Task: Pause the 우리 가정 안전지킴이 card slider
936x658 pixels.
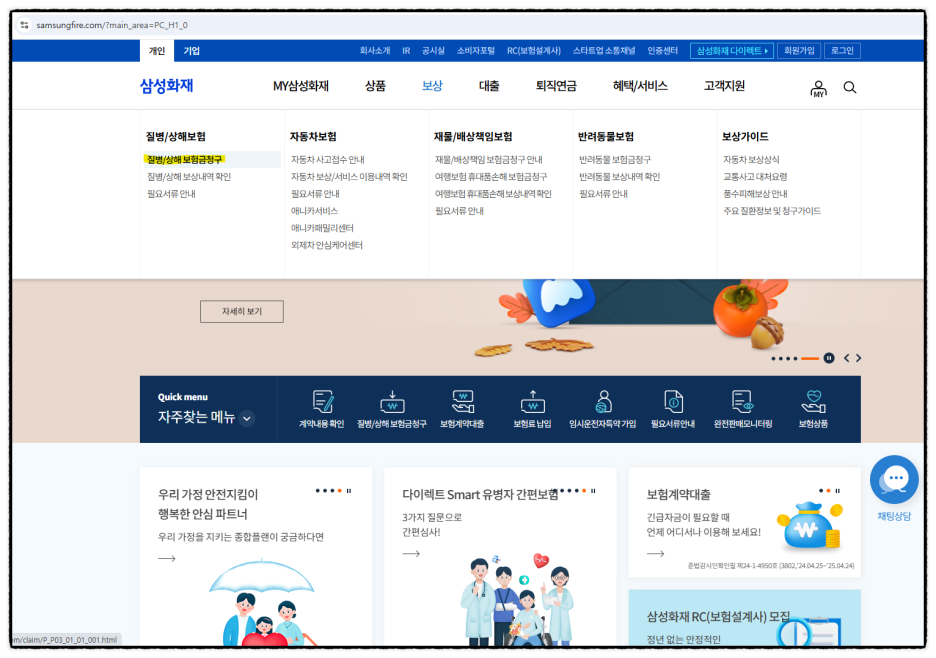Action: (349, 491)
